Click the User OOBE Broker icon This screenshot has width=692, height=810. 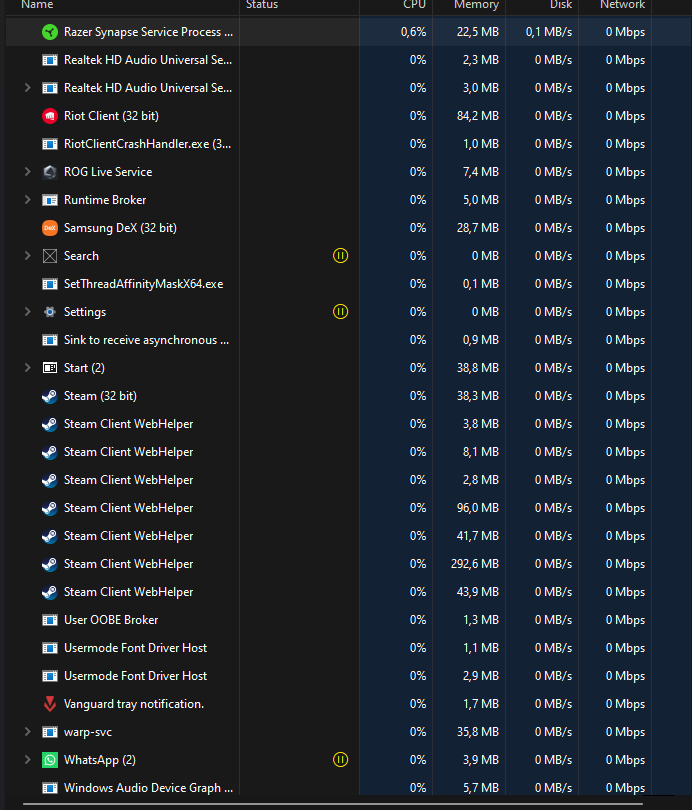coord(50,620)
